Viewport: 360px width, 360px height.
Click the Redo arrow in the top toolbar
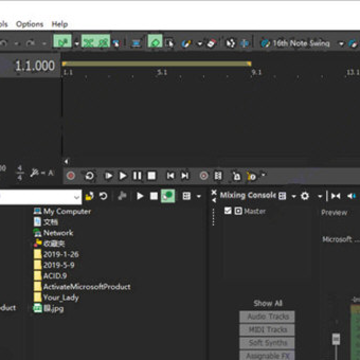tap(30, 43)
